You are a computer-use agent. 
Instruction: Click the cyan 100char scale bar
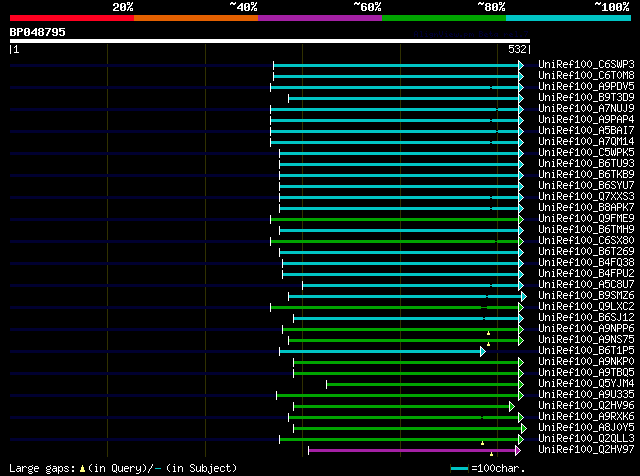click(x=460, y=468)
